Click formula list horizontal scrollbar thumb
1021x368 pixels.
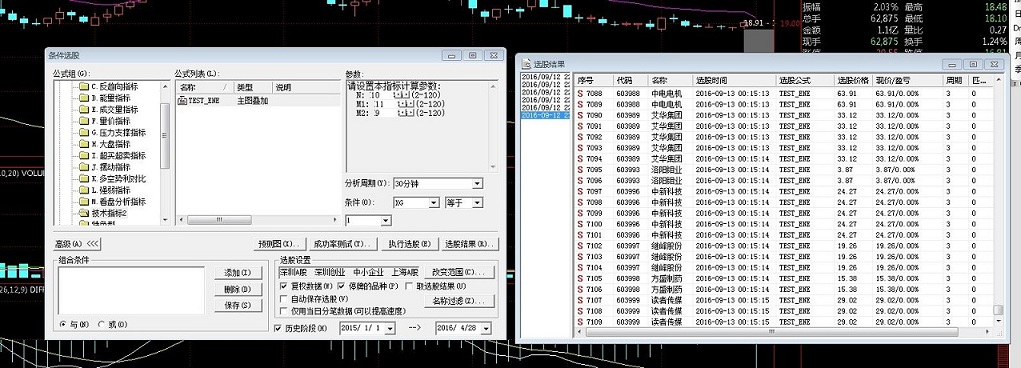click(219, 220)
